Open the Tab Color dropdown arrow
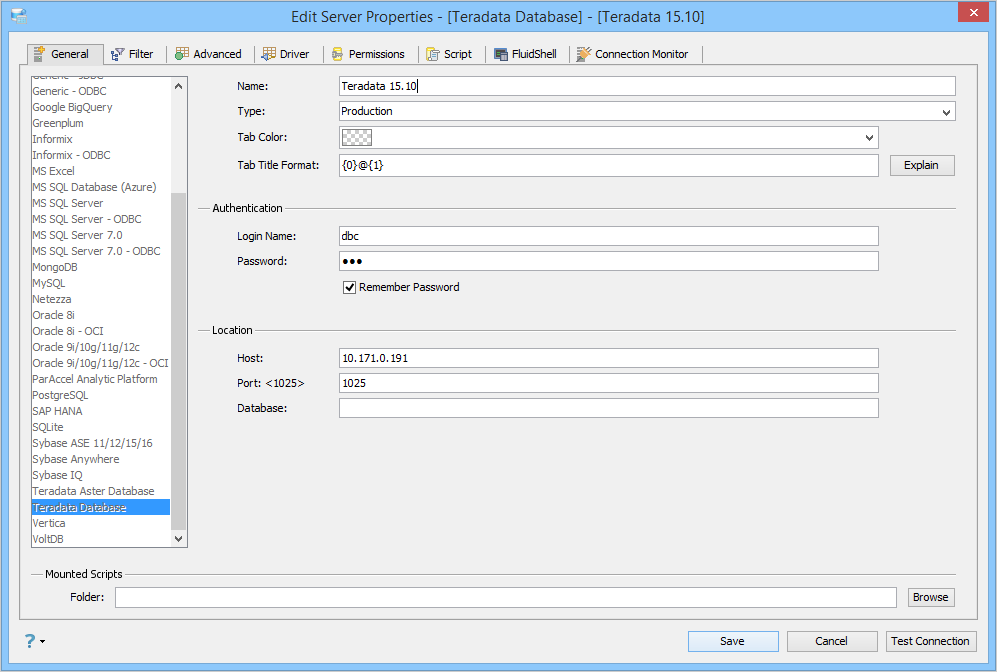Viewport: 997px width, 672px height. click(869, 137)
